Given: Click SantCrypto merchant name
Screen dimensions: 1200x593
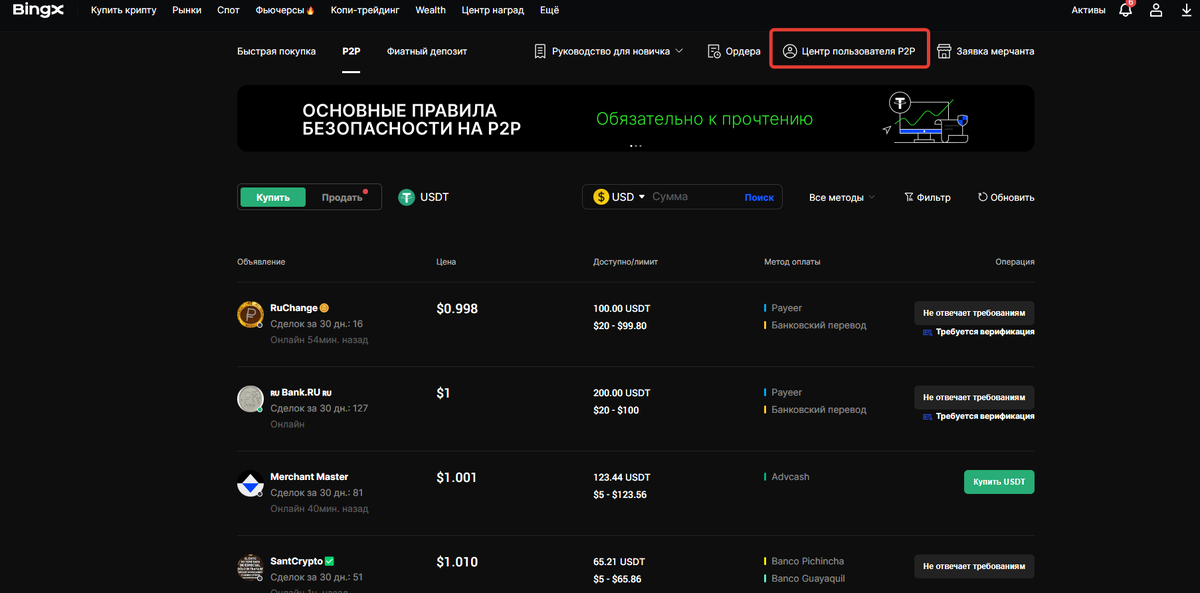Looking at the screenshot, I should (x=296, y=561).
